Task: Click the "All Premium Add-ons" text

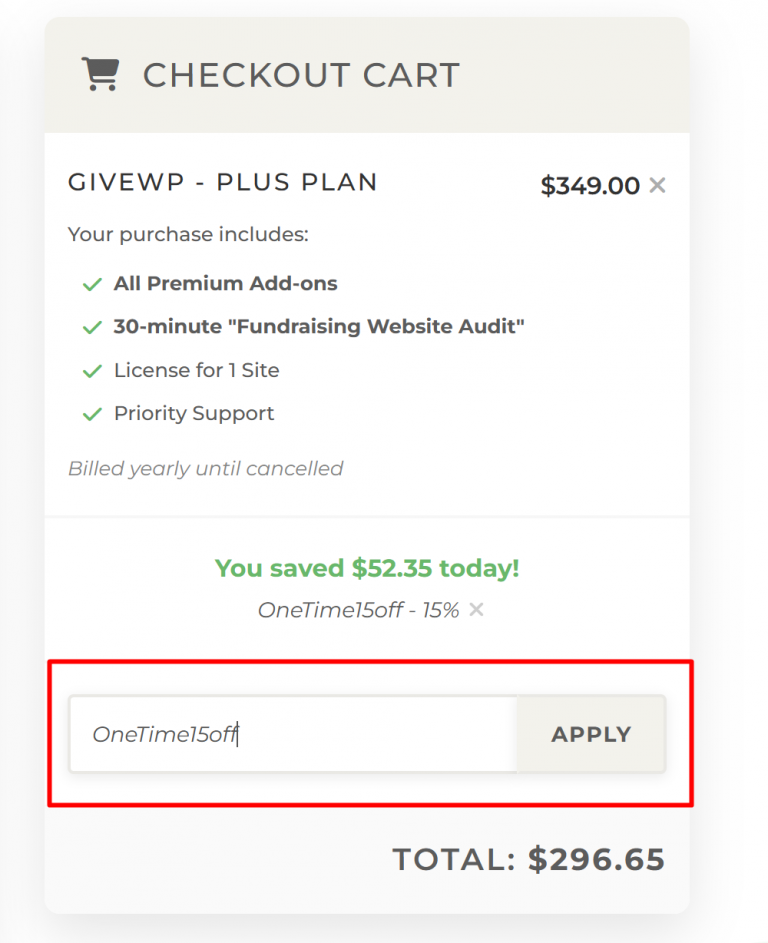Action: [x=225, y=284]
